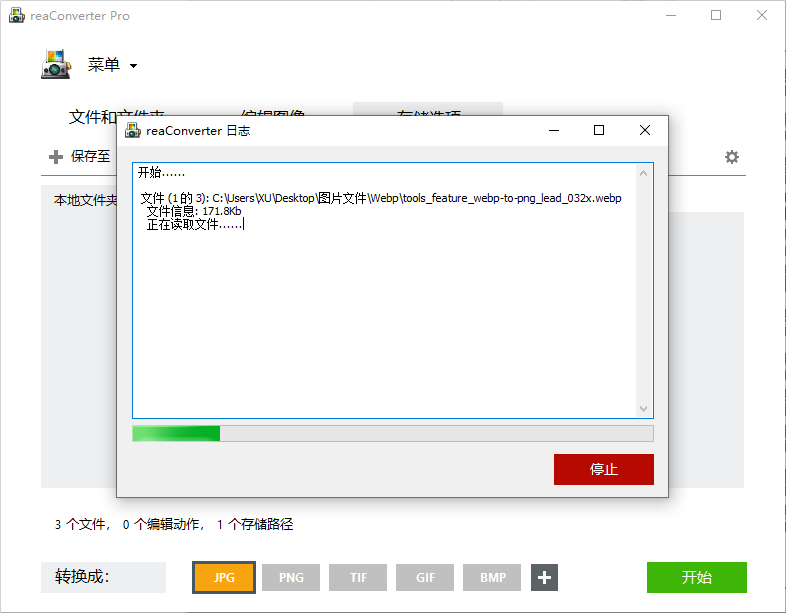The image size is (786, 613).
Task: Click the log scrollbar down arrow
Action: point(644,408)
